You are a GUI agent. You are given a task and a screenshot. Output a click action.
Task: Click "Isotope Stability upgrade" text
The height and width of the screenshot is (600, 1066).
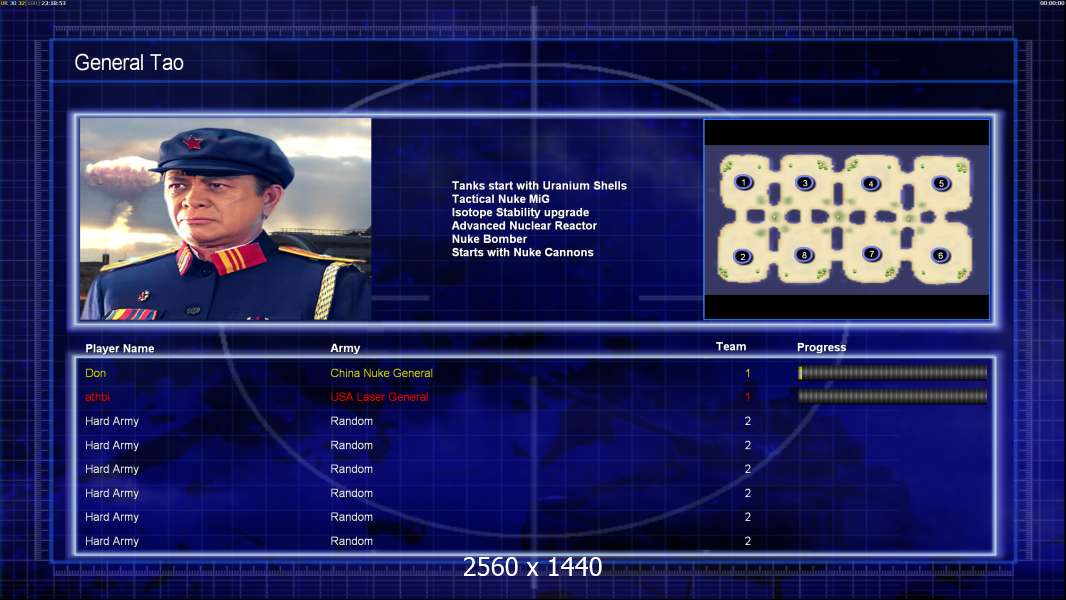520,212
